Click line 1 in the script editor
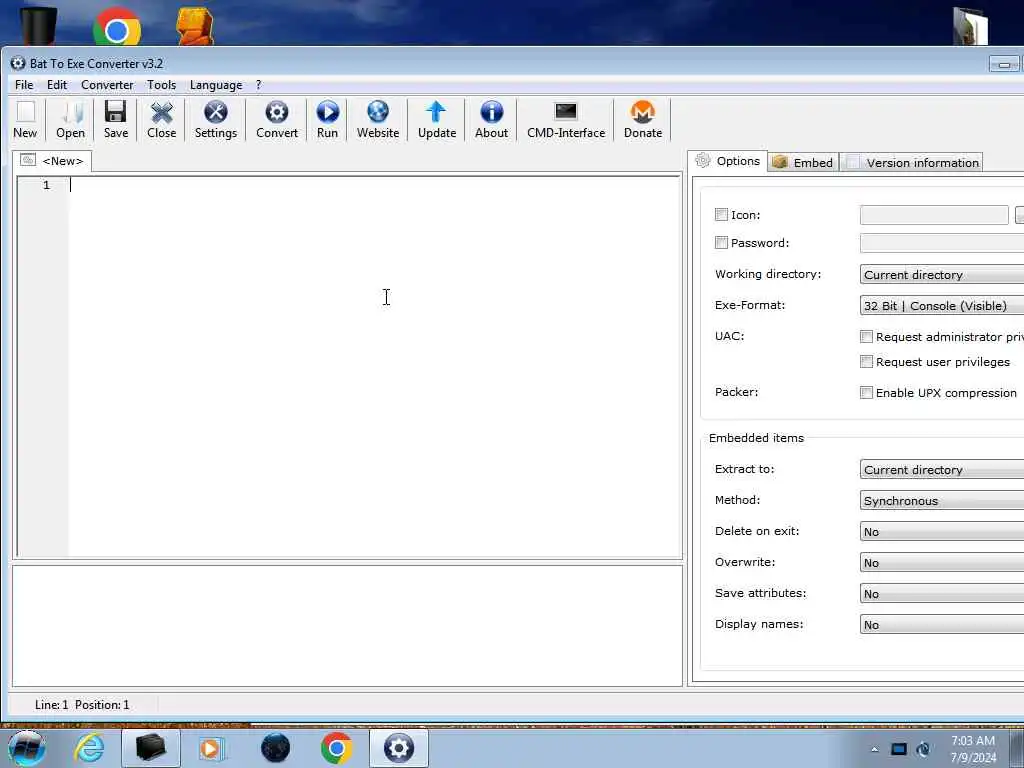Screen dimensions: 1024x768 [x=375, y=185]
